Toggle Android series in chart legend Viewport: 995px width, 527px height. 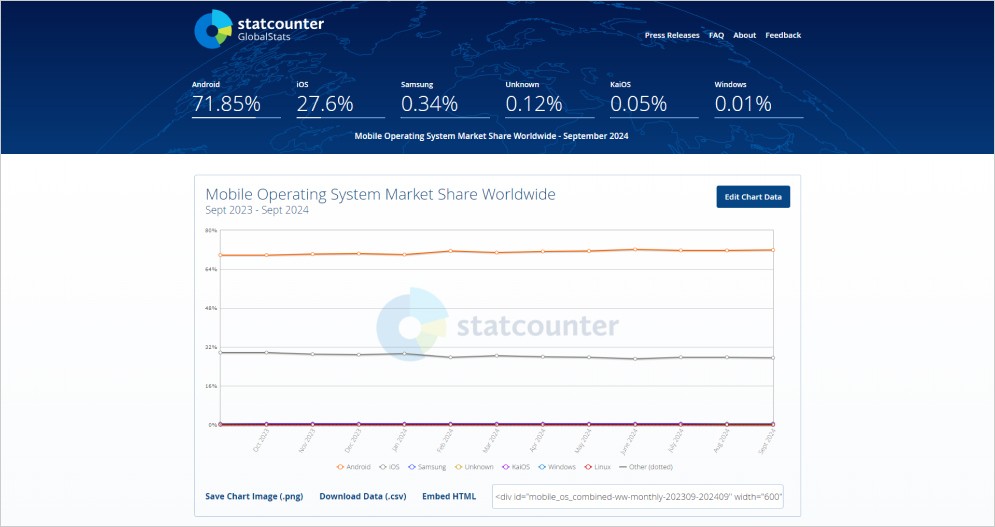pos(354,467)
